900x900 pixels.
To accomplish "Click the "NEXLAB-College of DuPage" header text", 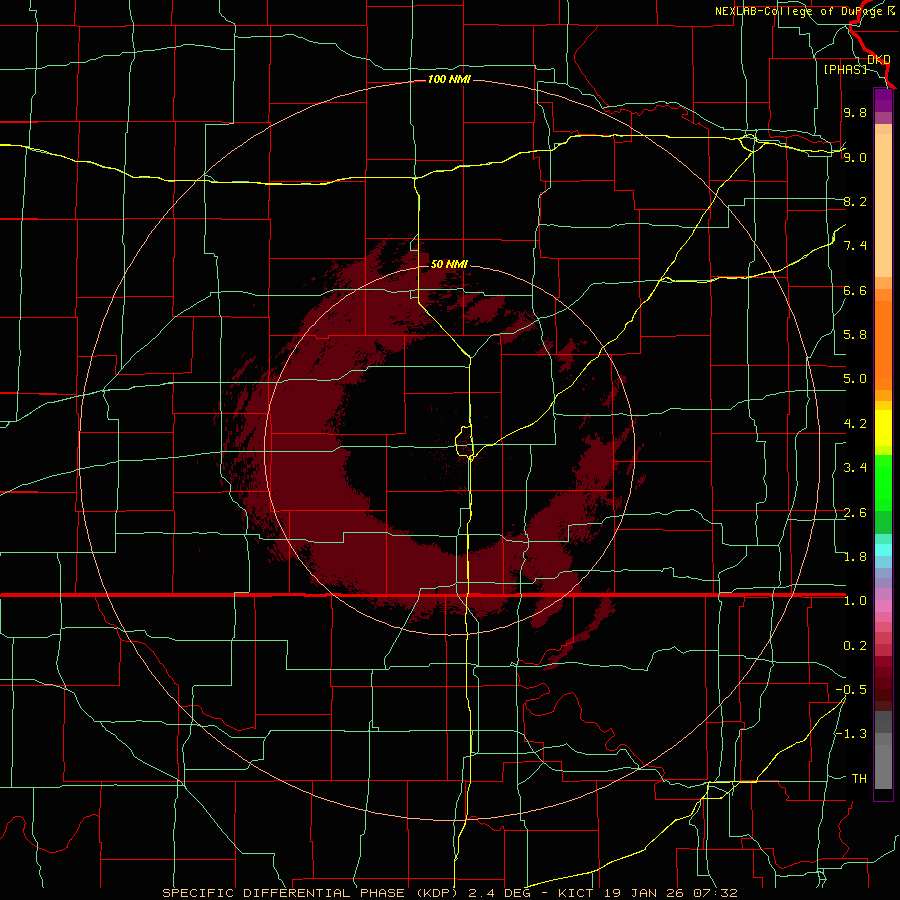I will click(x=801, y=11).
